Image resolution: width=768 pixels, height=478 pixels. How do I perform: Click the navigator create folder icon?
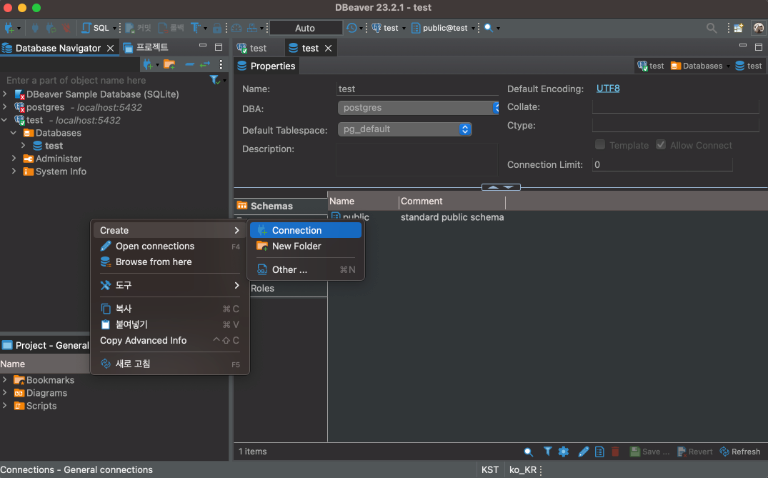point(169,64)
